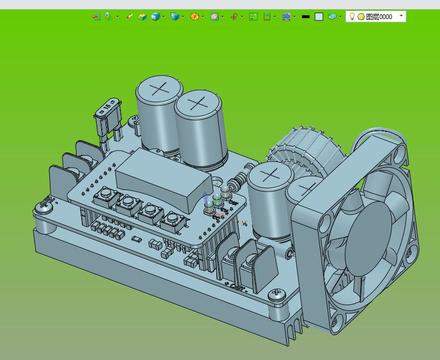Screen dimensions: 440x360
Task: Expand the arrow beside the orange circle icon
Action: [203, 17]
